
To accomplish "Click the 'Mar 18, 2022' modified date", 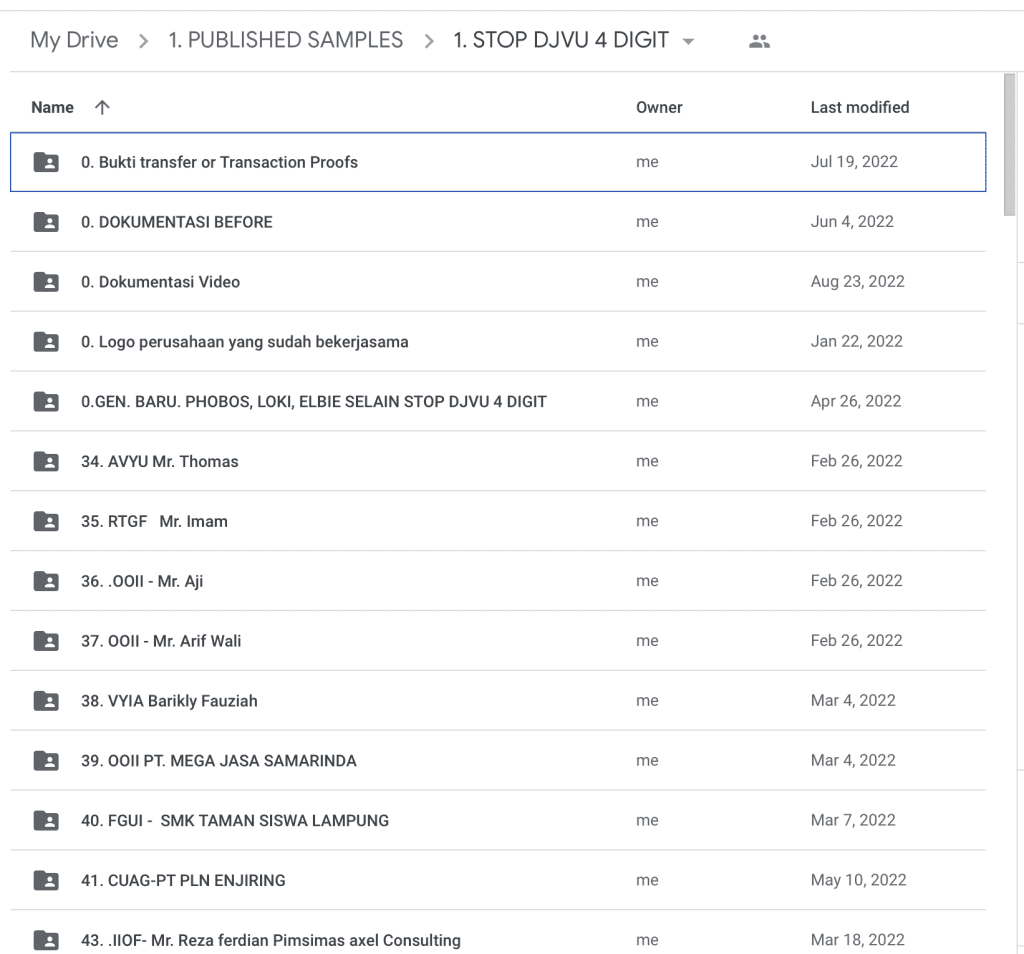I will click(x=857, y=940).
